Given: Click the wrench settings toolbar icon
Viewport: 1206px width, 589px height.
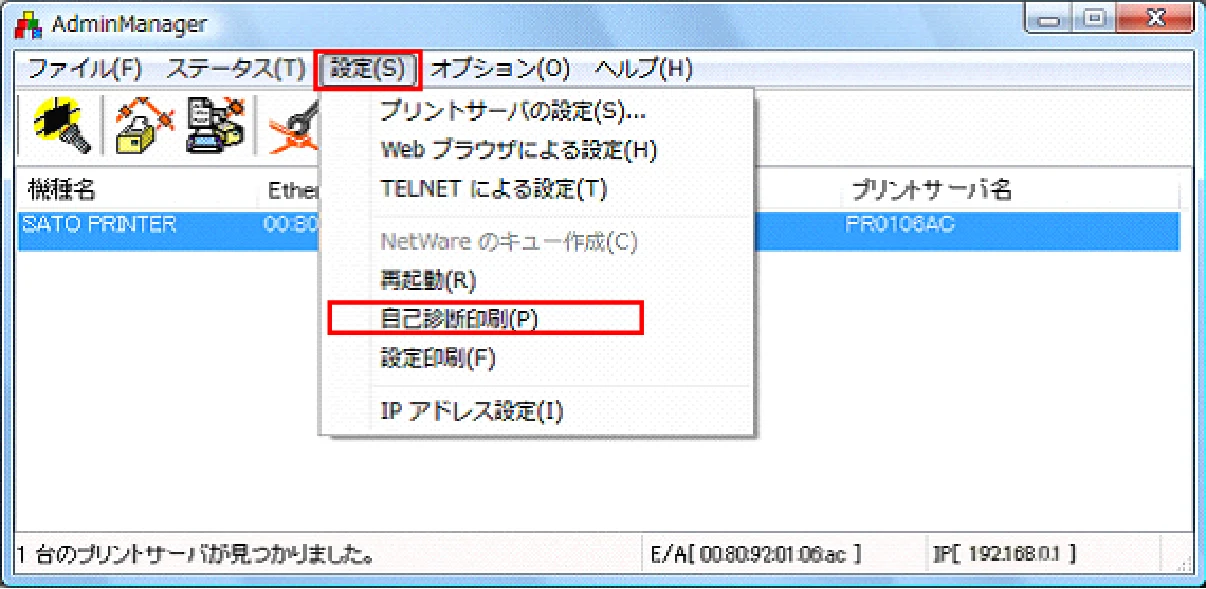Looking at the screenshot, I should [293, 128].
